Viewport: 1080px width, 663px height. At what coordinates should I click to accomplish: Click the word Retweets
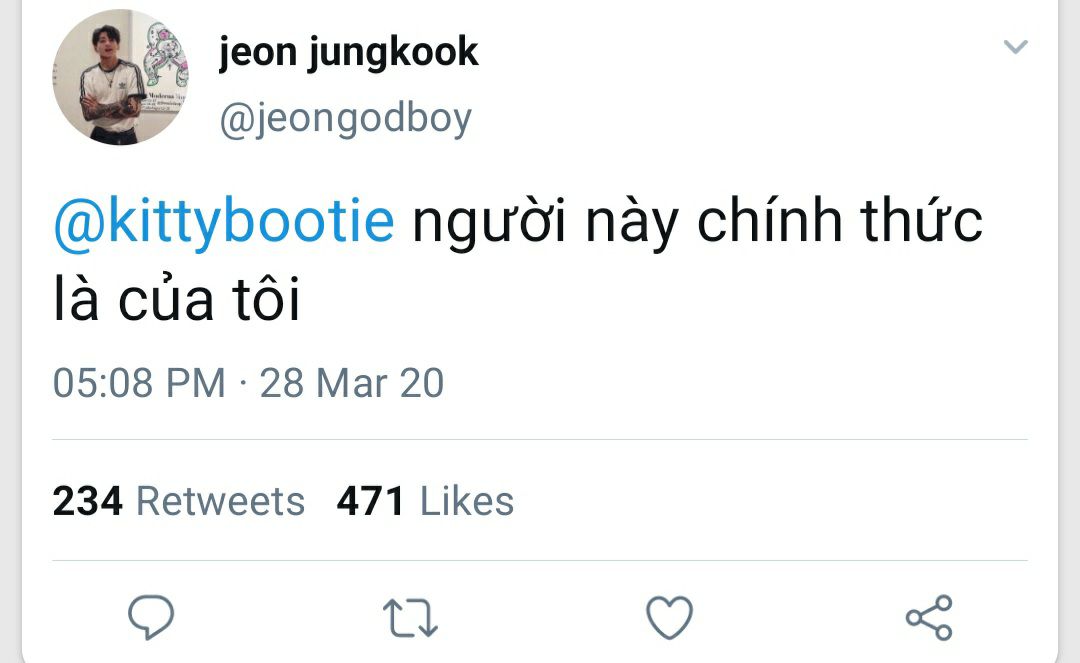coord(220,501)
